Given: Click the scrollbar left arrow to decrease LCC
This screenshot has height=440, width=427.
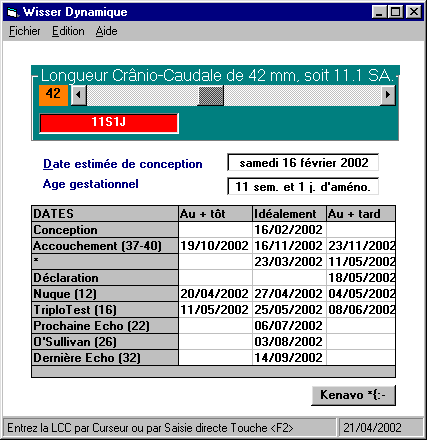Looking at the screenshot, I should point(79,95).
